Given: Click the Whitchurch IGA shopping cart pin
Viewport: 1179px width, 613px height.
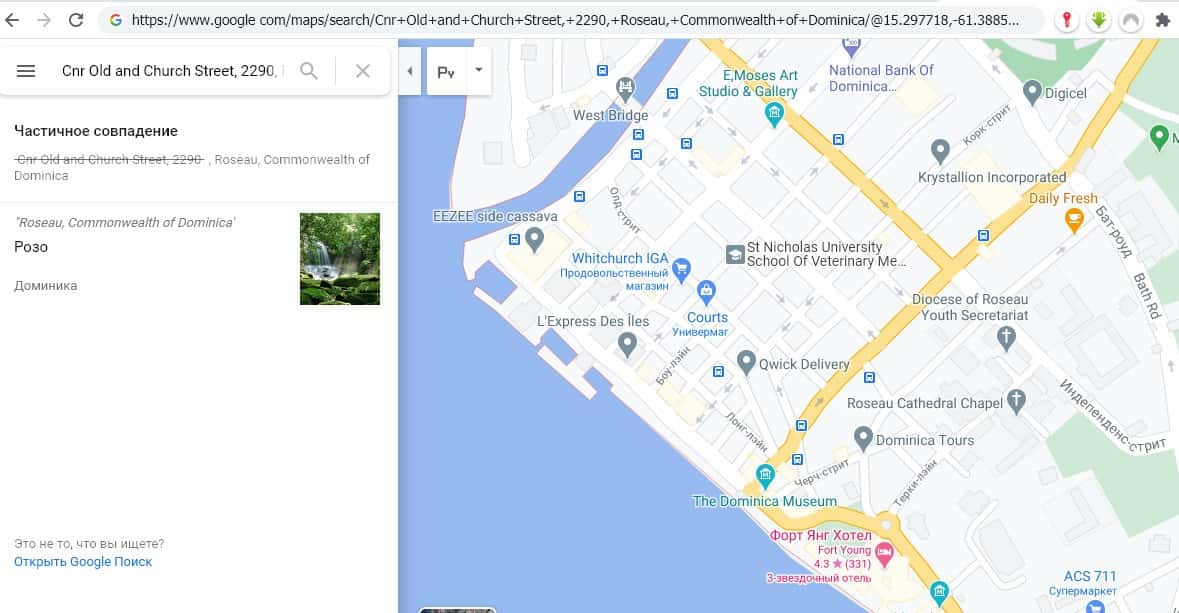Looking at the screenshot, I should (682, 268).
